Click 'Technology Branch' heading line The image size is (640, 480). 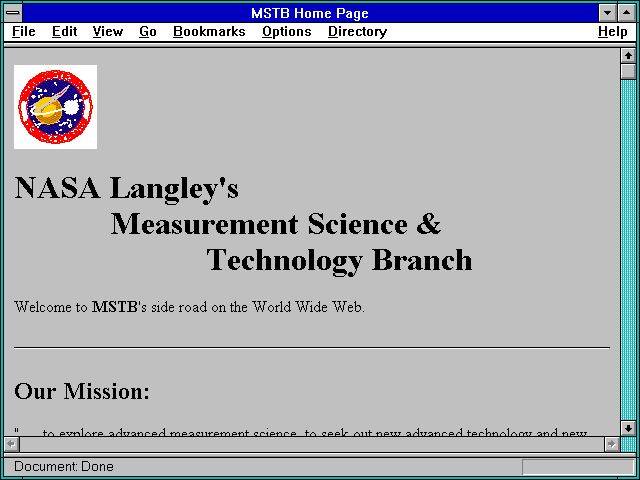(x=340, y=260)
